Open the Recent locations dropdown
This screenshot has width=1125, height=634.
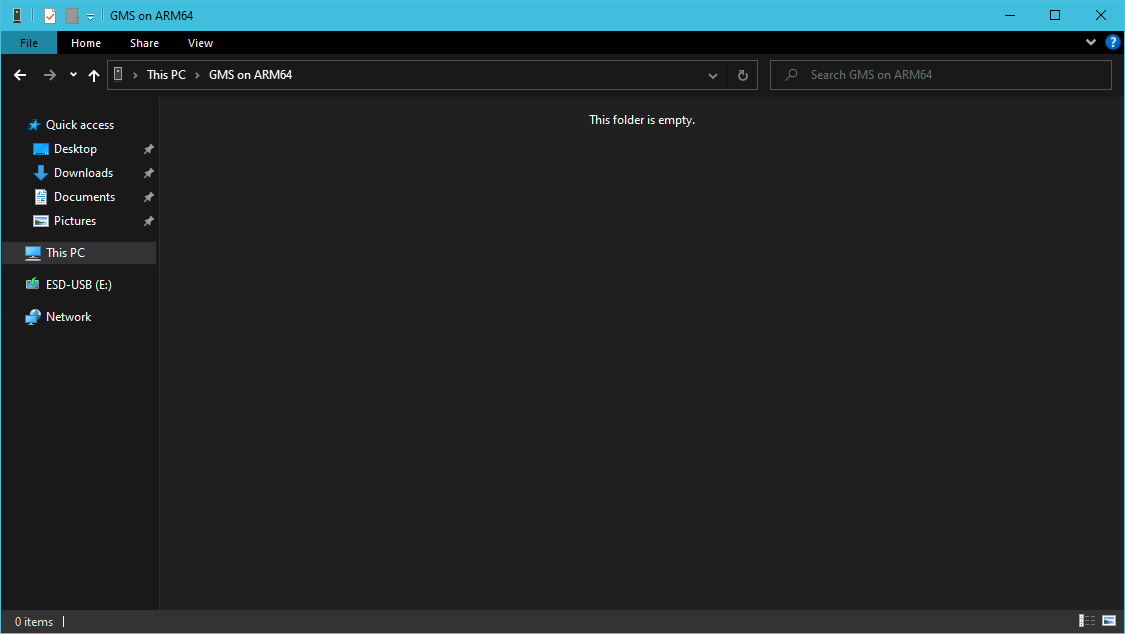pos(73,75)
